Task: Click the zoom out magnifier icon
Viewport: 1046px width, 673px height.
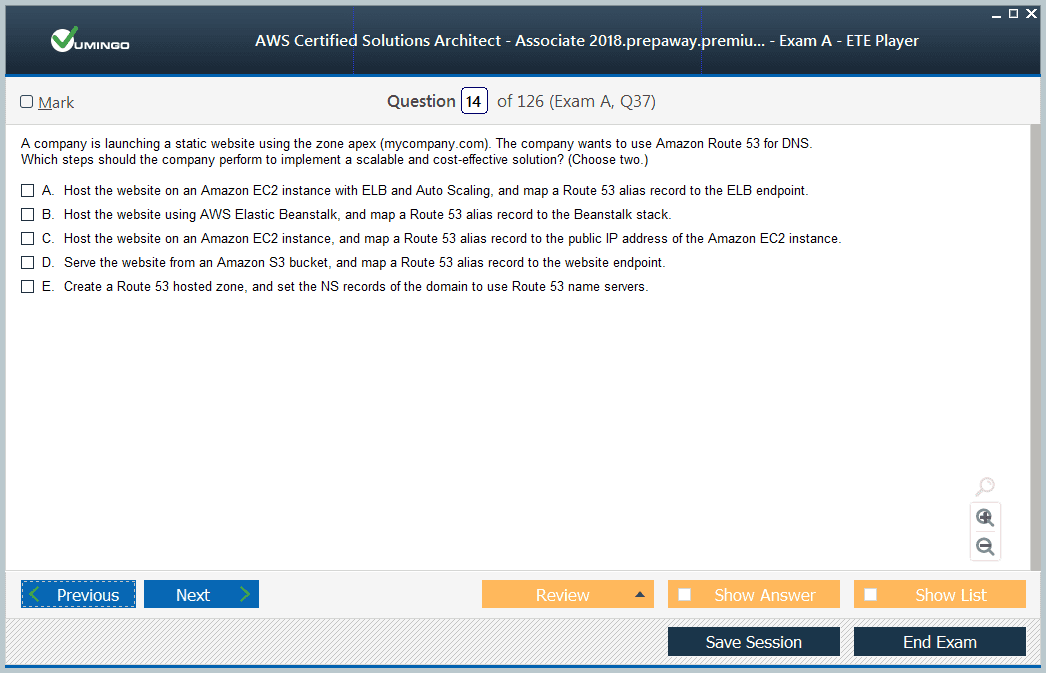Action: click(985, 547)
